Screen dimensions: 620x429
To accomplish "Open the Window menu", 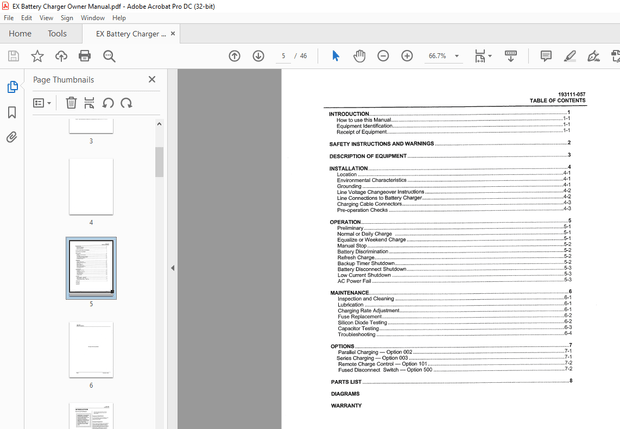I will tap(92, 18).
